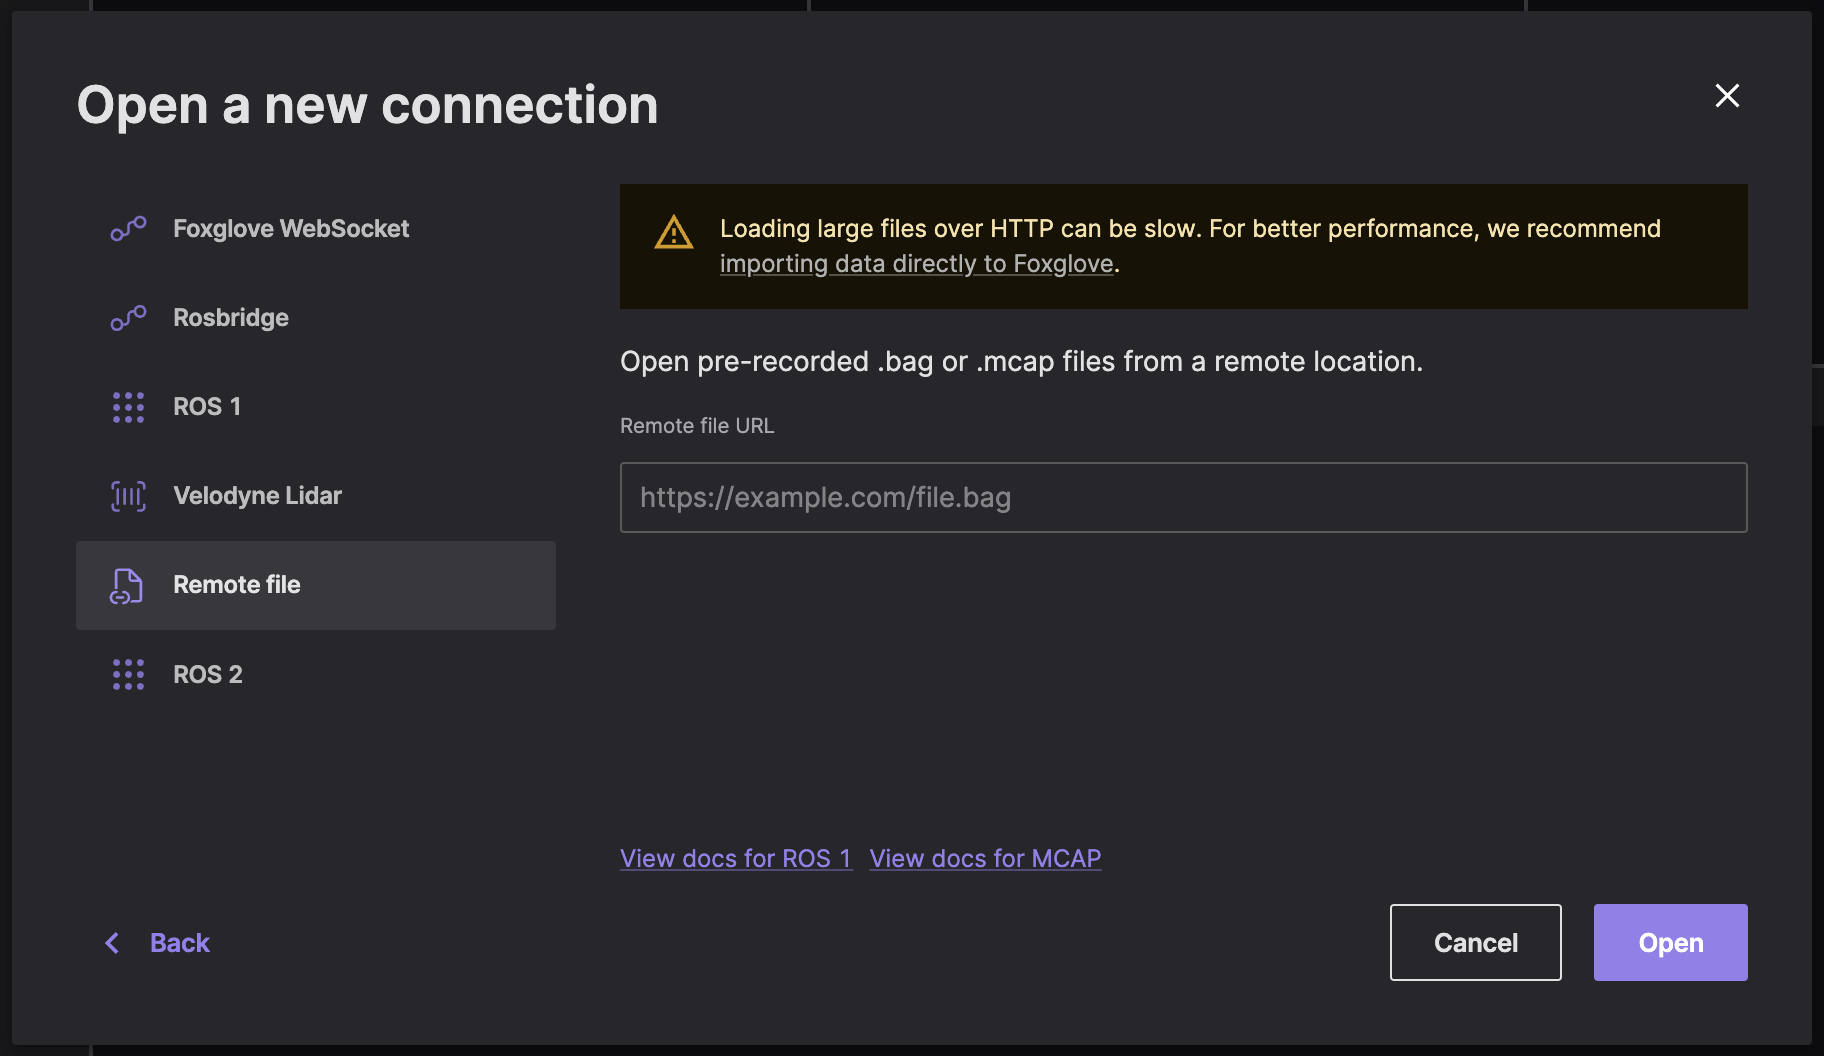The height and width of the screenshot is (1056, 1824).
Task: Click the Rosbridge connection icon
Action: pyautogui.click(x=128, y=318)
